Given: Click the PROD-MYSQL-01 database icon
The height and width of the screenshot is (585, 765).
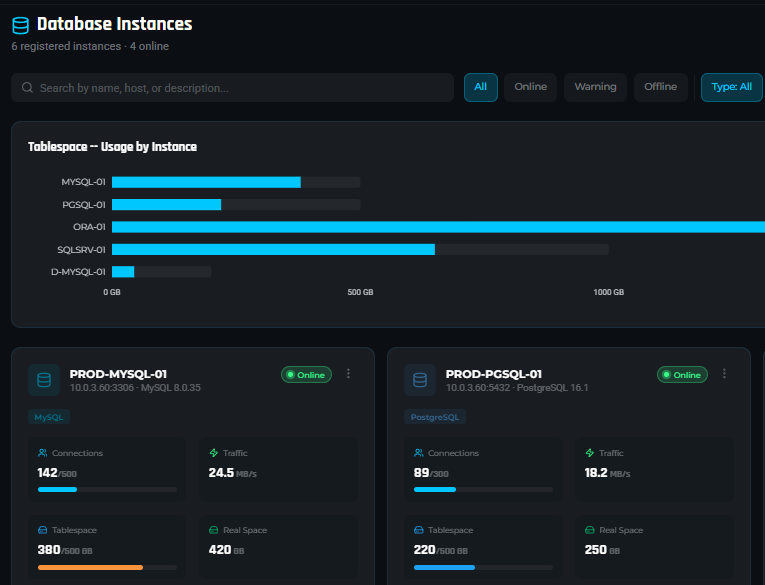Looking at the screenshot, I should [x=44, y=380].
